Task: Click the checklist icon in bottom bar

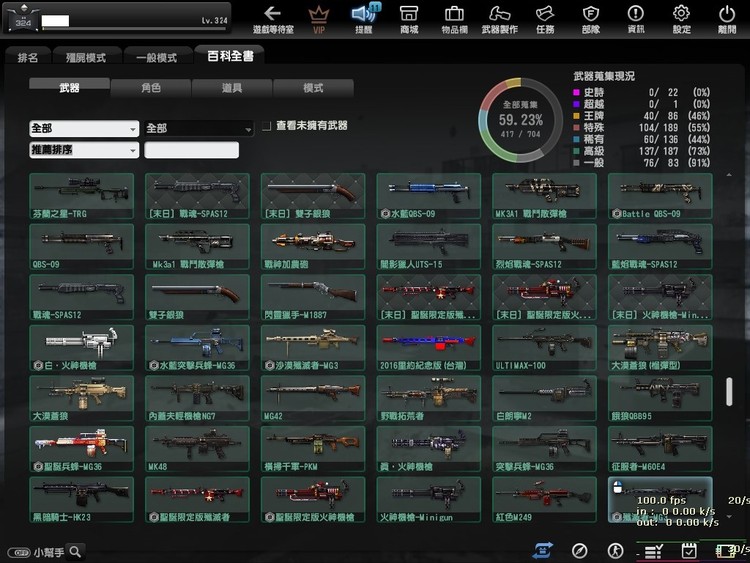Action: [653, 552]
